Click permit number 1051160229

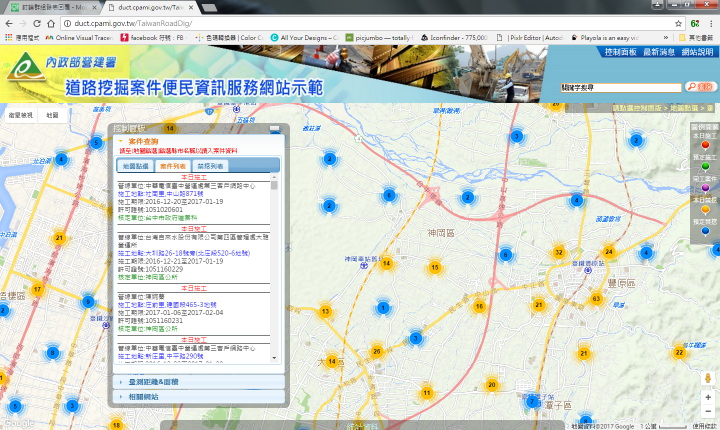(x=164, y=269)
